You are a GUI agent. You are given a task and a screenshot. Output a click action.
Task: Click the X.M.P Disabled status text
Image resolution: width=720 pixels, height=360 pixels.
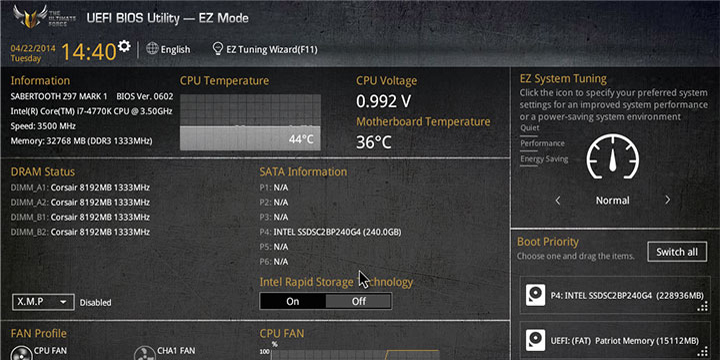click(x=96, y=303)
